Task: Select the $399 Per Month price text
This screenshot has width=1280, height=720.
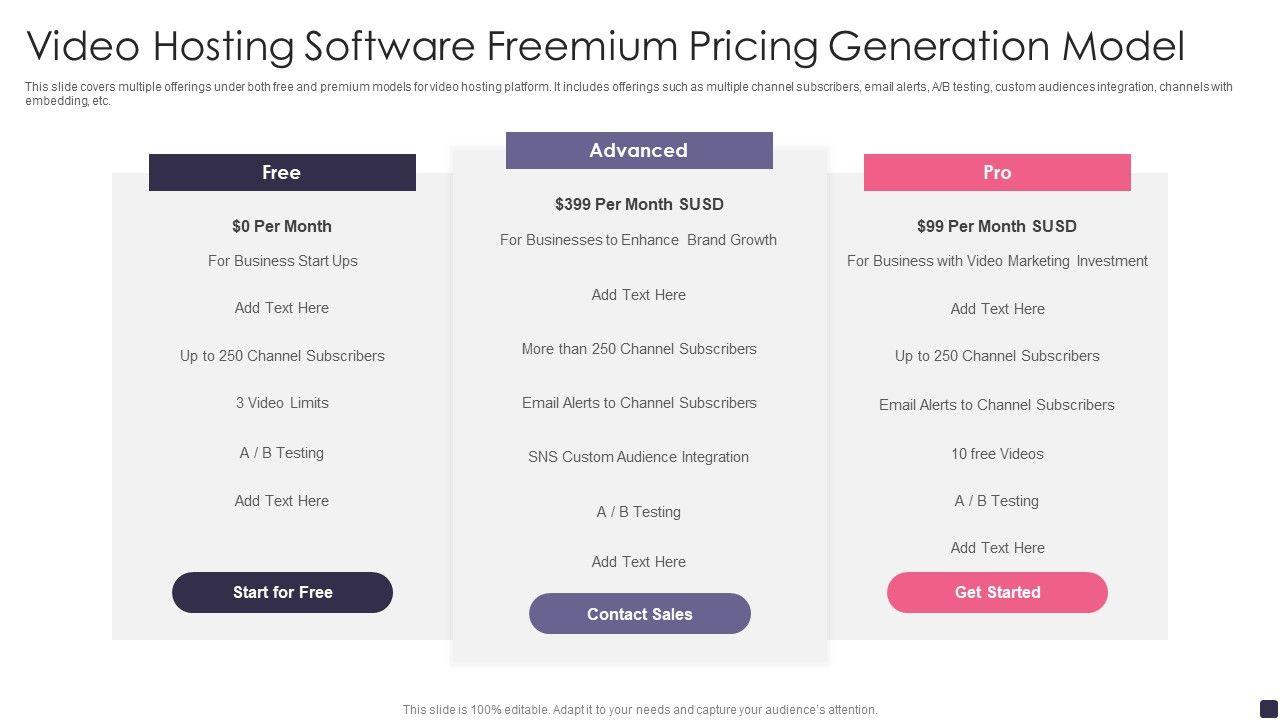Action: tap(639, 204)
